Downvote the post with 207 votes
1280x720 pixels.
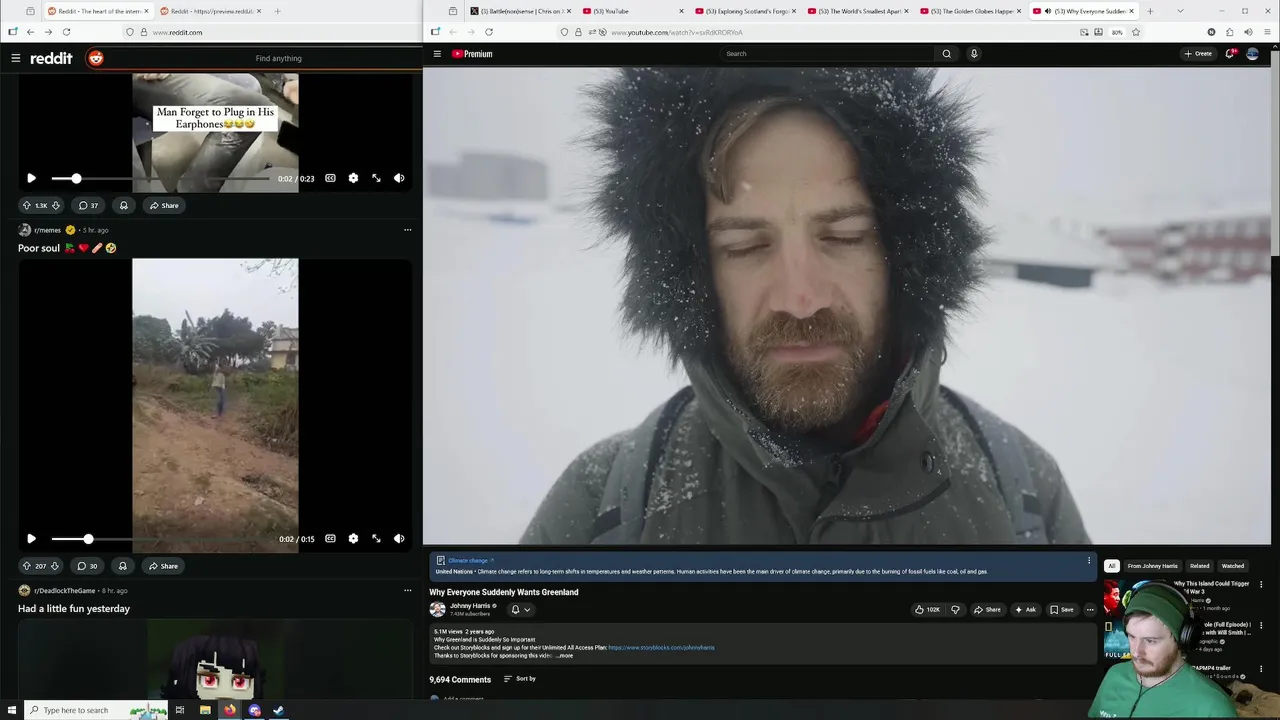click(x=54, y=566)
